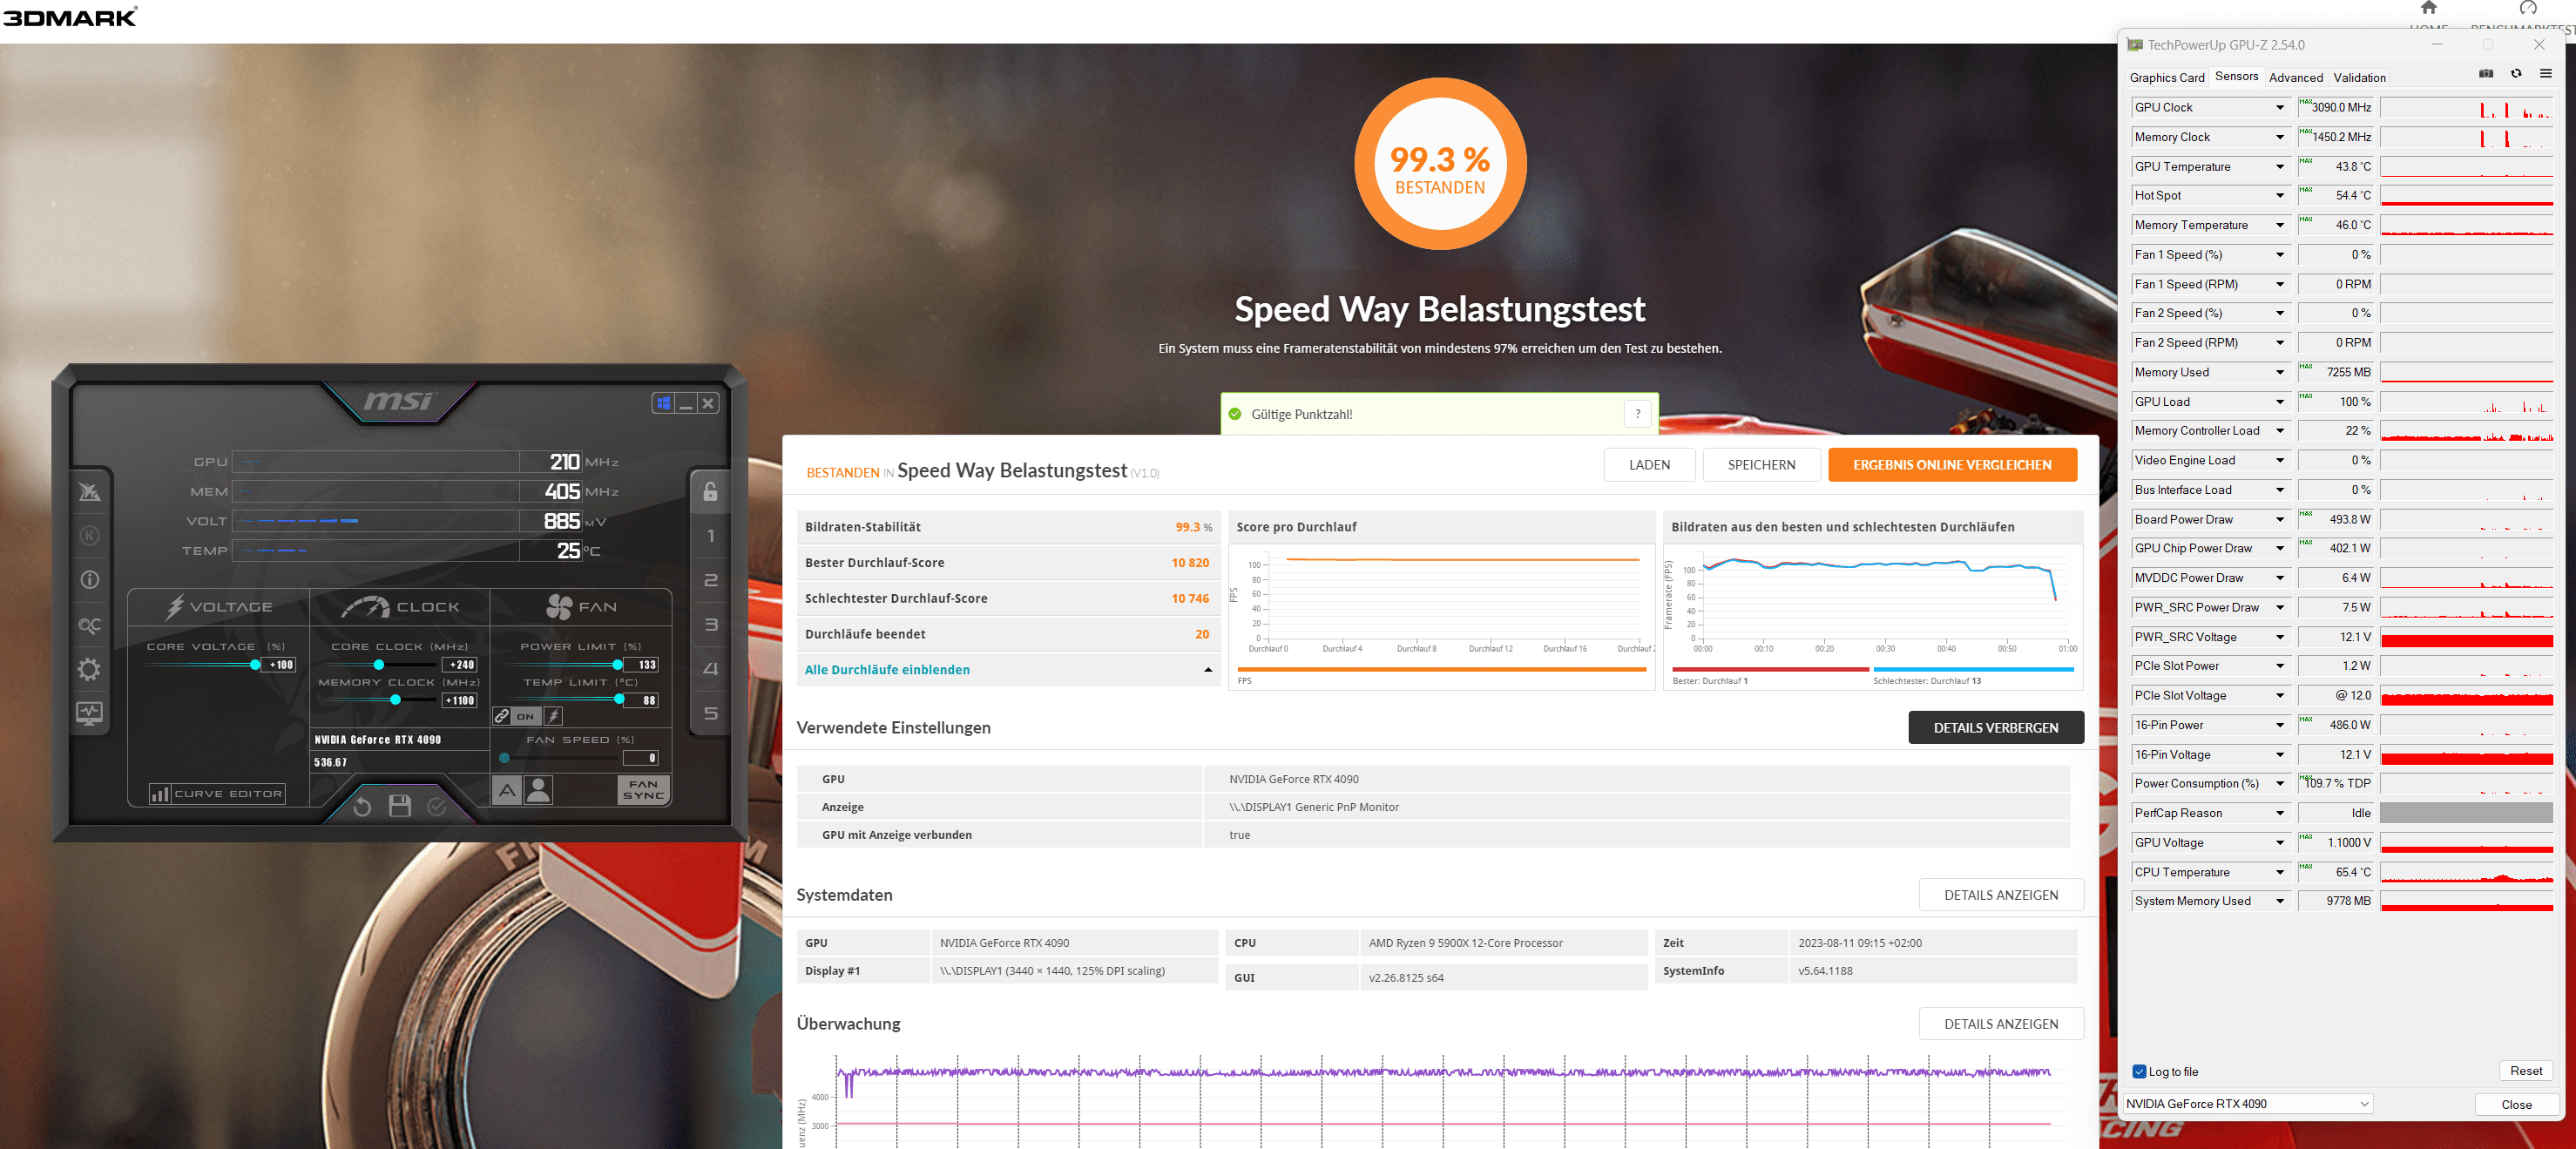The image size is (2576, 1149).
Task: Select Afterburner profile slot 2
Action: (x=710, y=580)
